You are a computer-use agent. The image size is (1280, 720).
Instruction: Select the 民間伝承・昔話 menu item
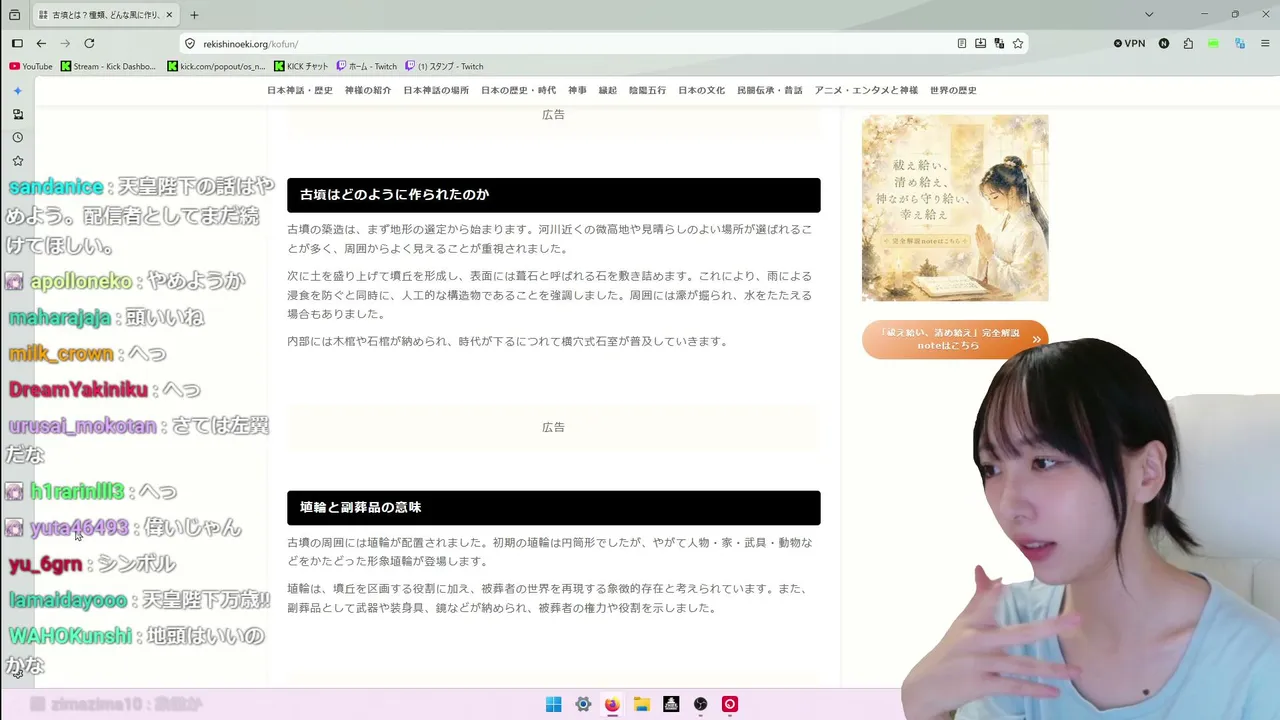coord(770,90)
